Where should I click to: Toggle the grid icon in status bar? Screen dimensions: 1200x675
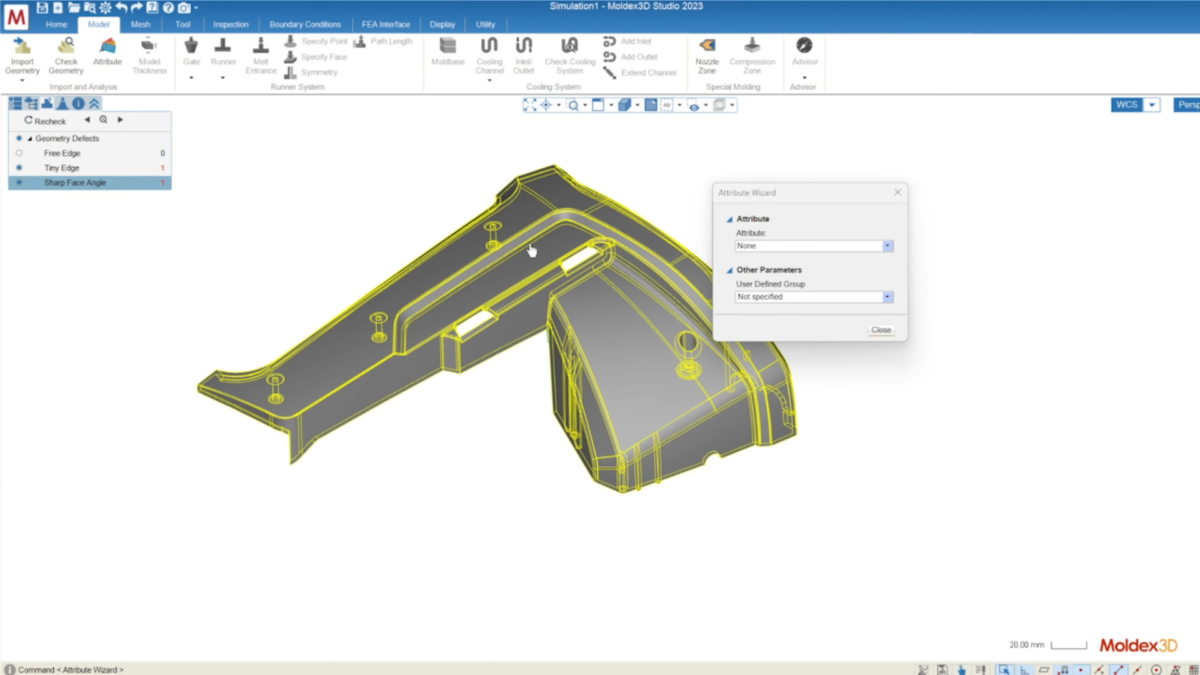[1194, 670]
